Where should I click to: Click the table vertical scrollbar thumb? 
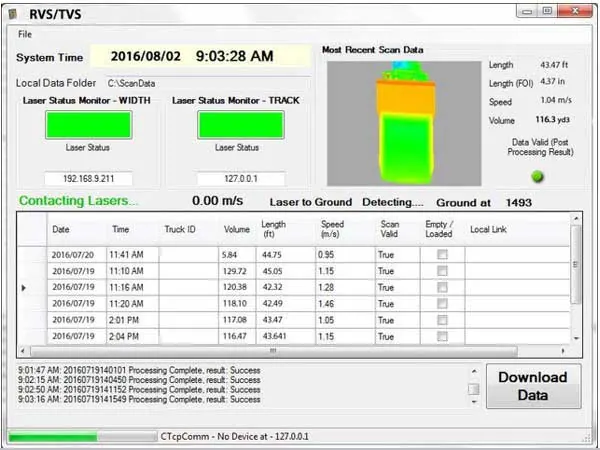click(x=576, y=264)
